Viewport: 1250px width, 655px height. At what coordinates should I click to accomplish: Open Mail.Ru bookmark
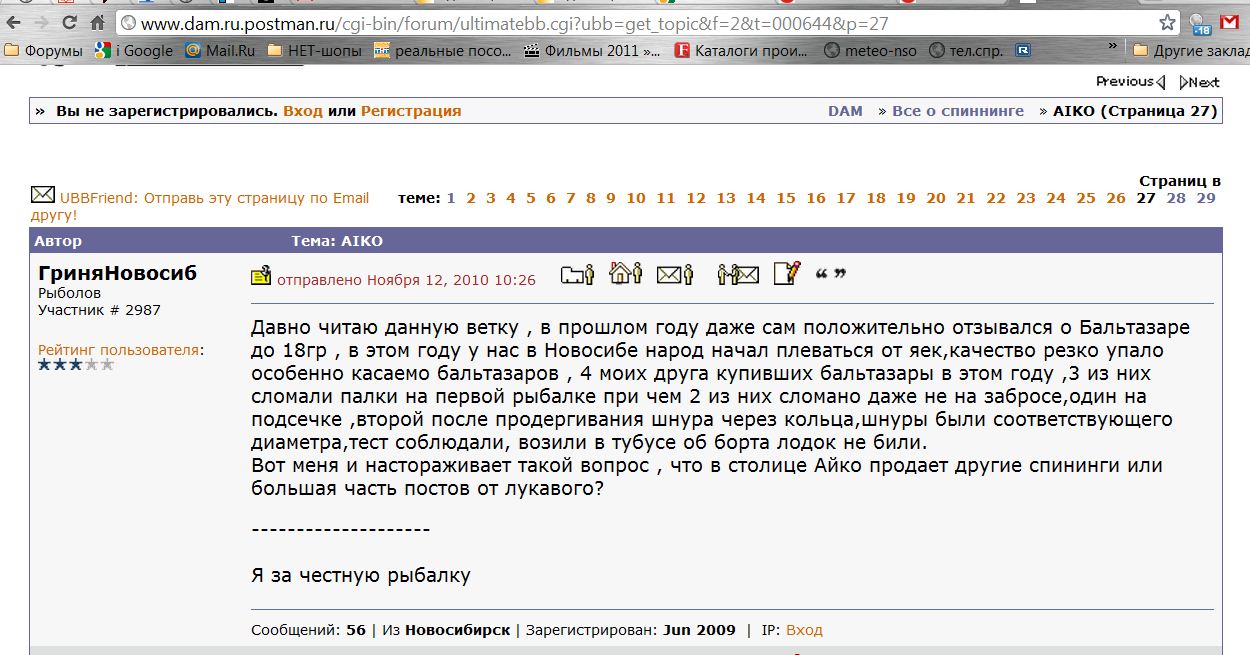point(222,50)
